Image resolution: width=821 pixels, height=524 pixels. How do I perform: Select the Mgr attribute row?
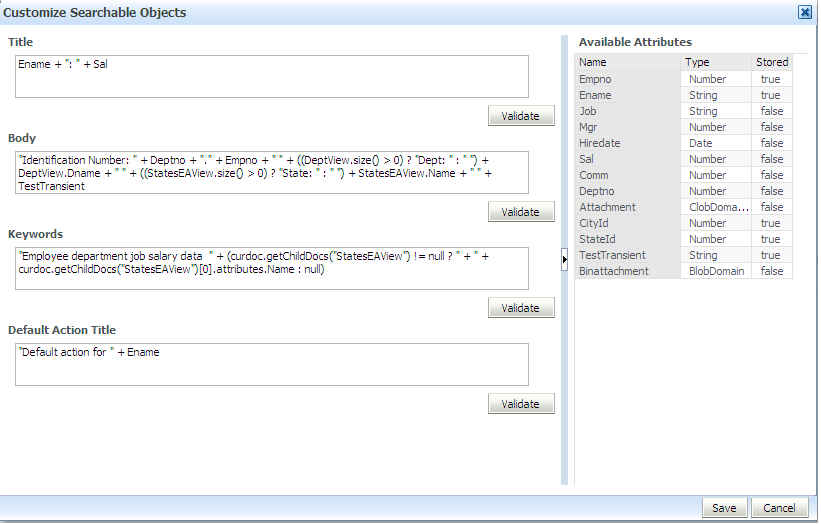pos(683,127)
